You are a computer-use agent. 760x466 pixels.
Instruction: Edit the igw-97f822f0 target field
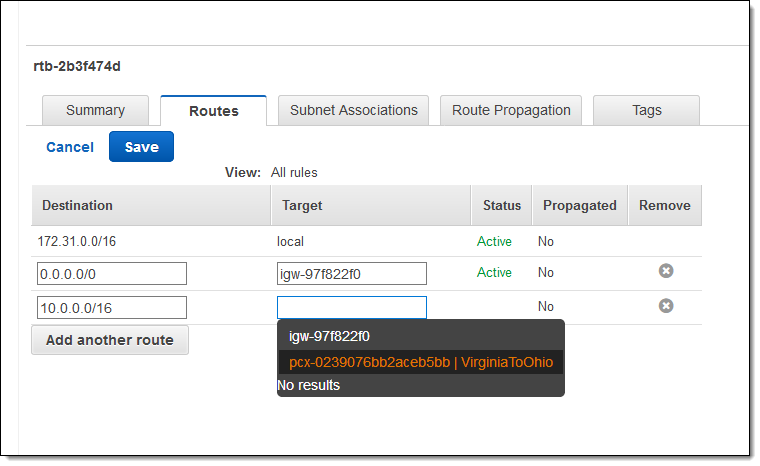click(x=351, y=273)
